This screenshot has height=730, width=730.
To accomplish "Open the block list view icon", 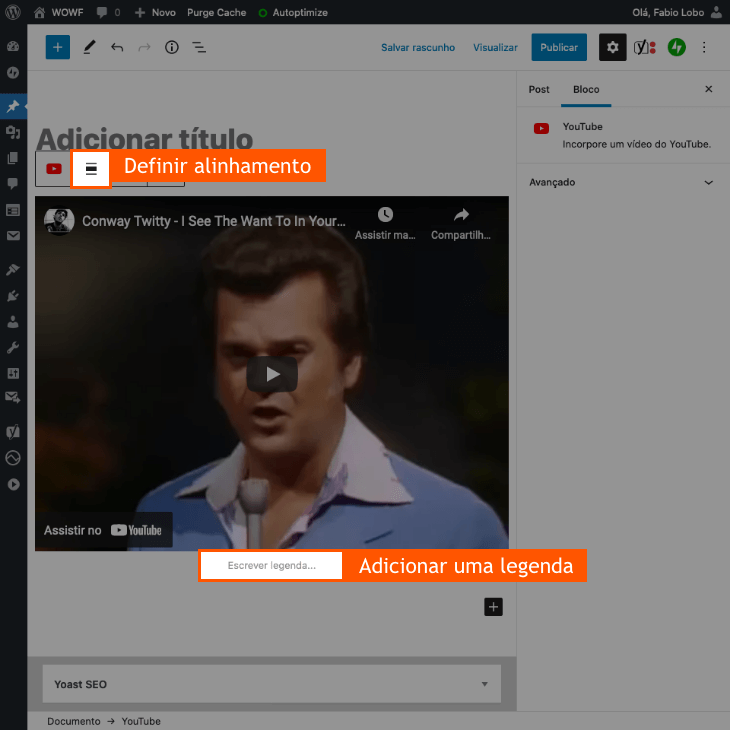I will (x=199, y=47).
